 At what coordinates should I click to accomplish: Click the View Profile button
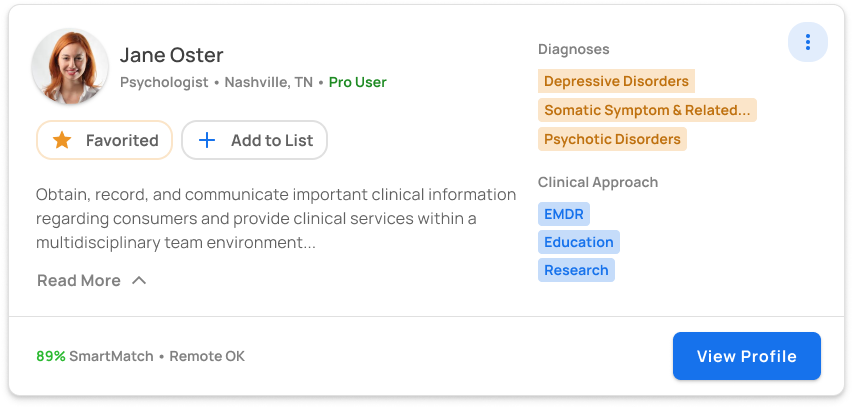click(746, 356)
